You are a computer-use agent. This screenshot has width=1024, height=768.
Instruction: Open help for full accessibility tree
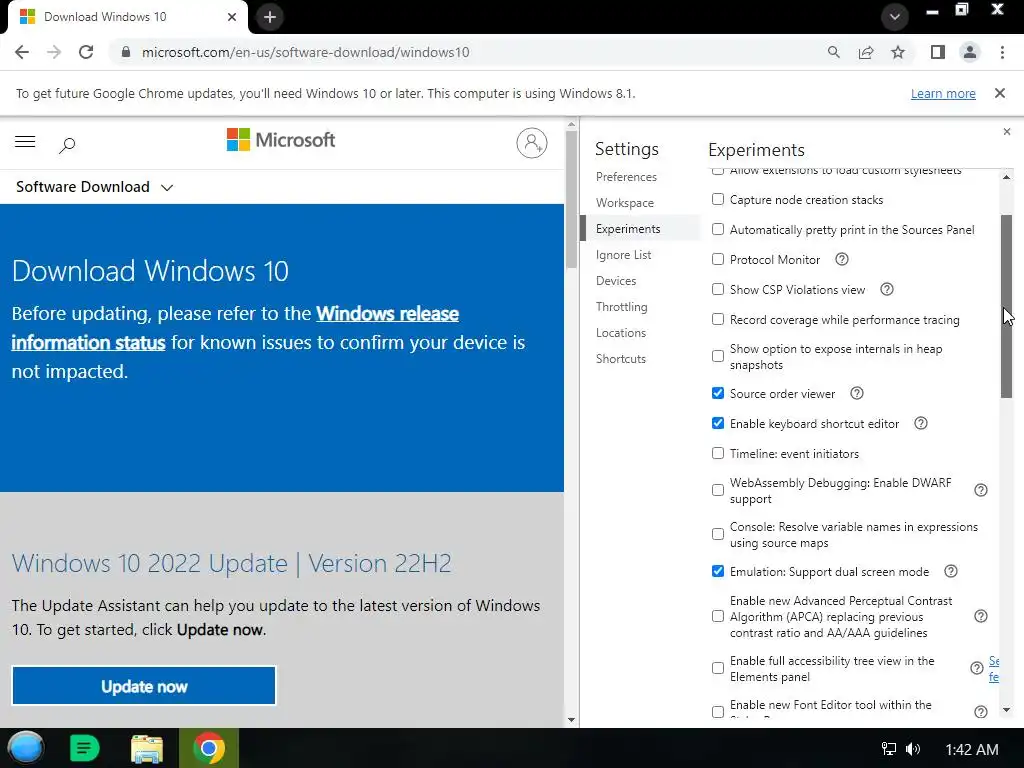976,668
